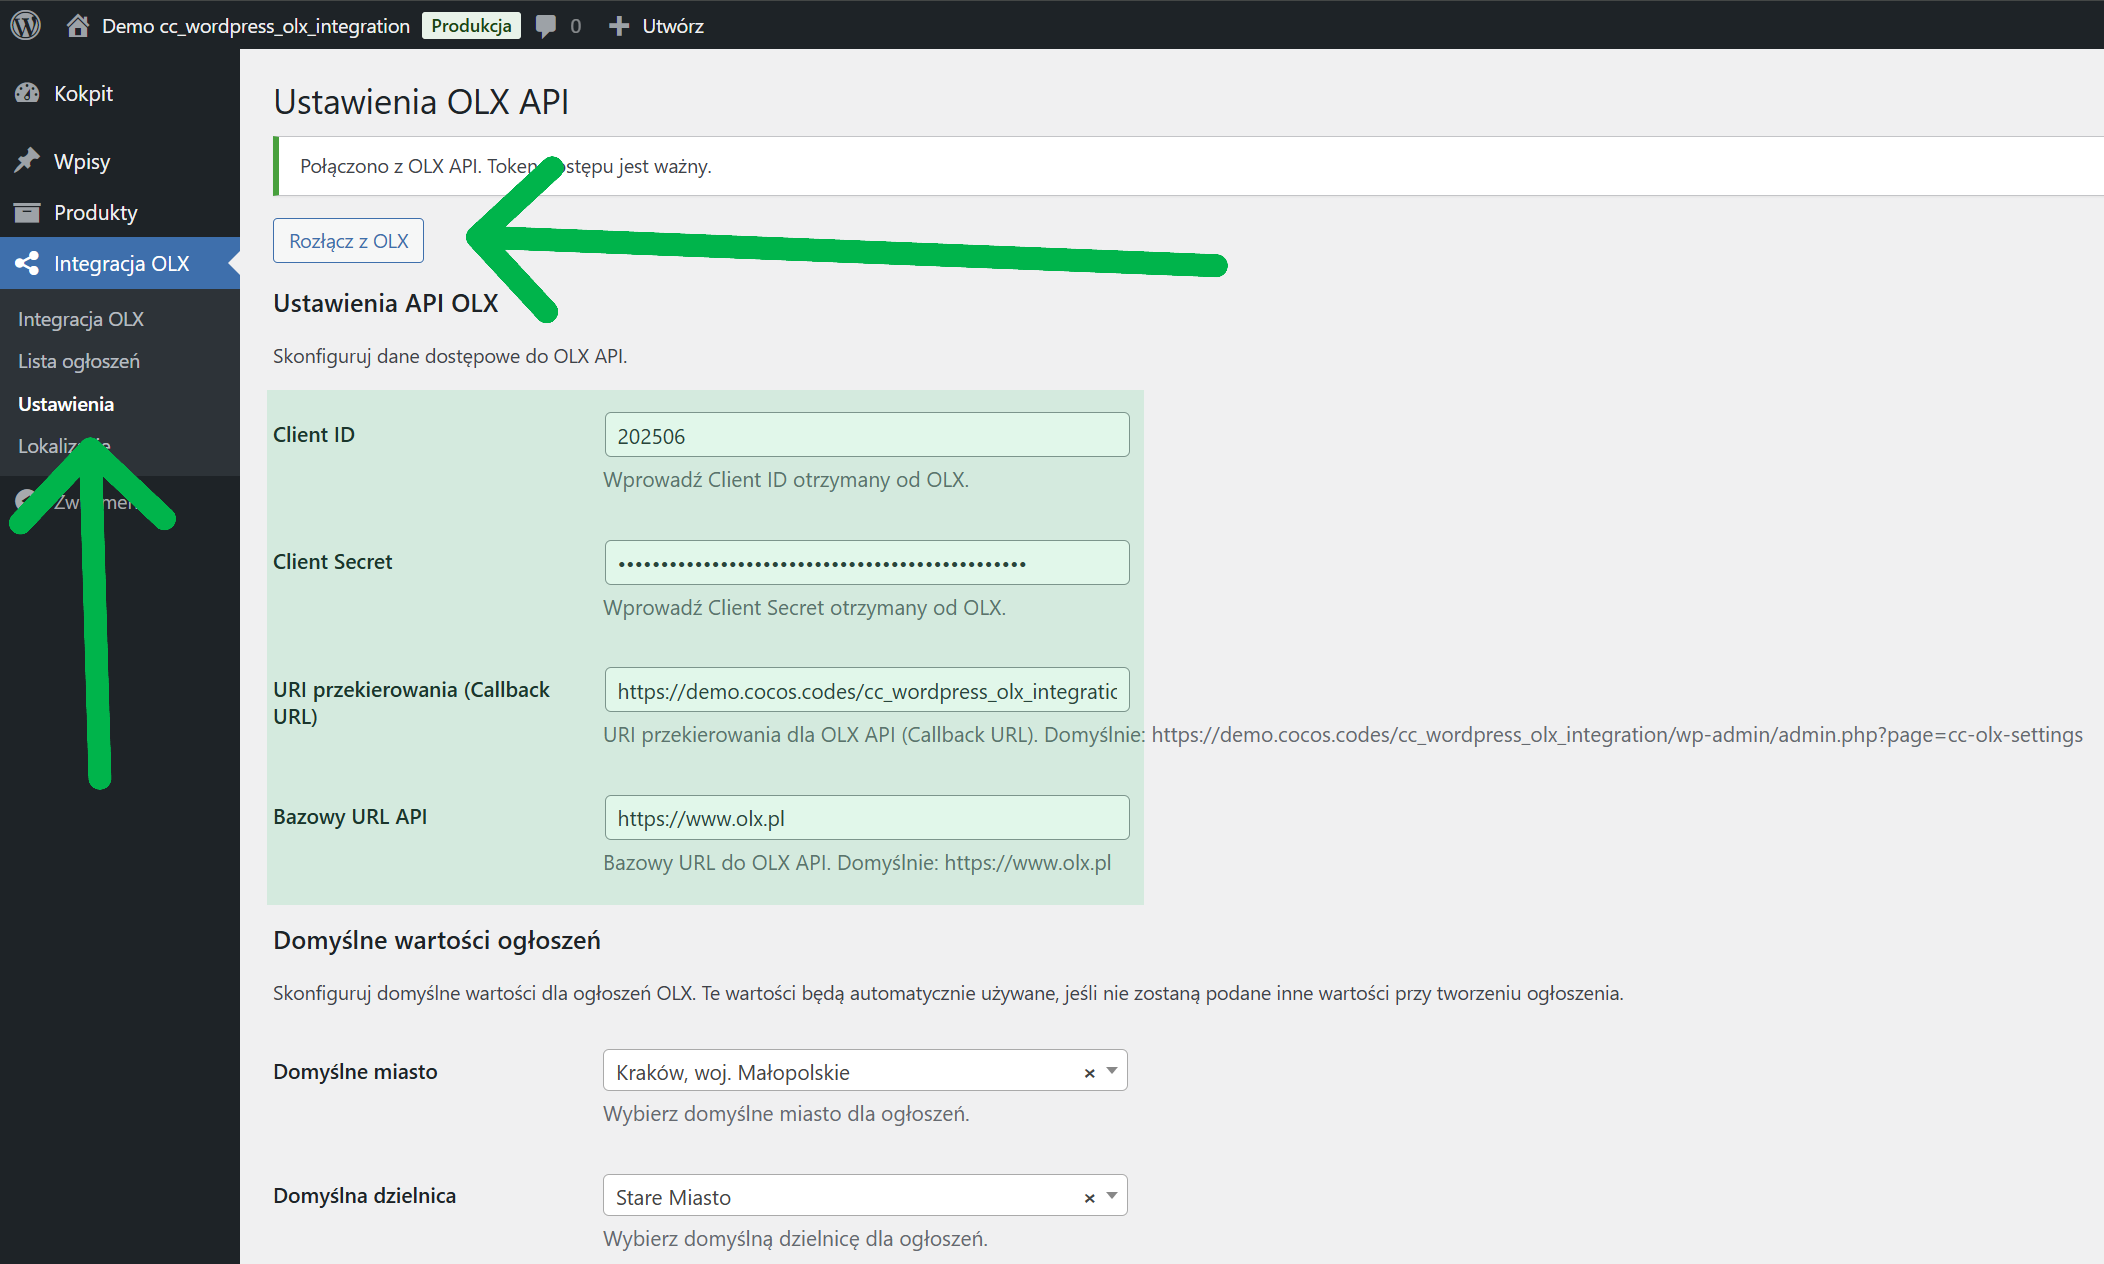Image resolution: width=2104 pixels, height=1264 pixels.
Task: Click Rozłącz z OLX button
Action: (x=348, y=241)
